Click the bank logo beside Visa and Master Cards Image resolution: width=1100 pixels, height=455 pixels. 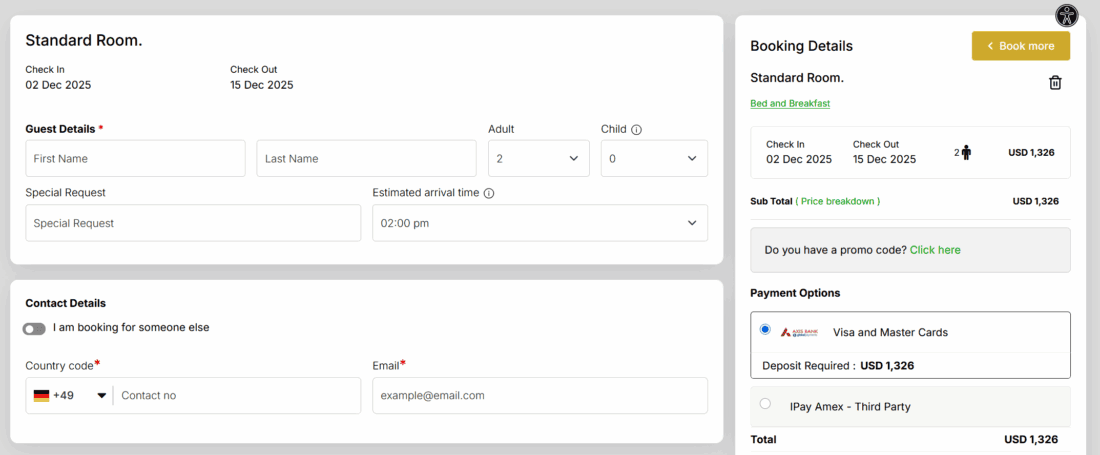pyautogui.click(x=799, y=332)
